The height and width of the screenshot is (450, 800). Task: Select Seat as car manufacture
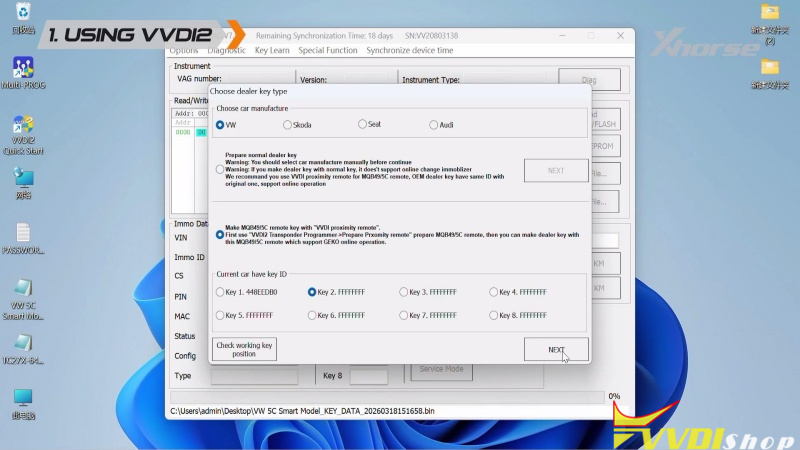362,125
